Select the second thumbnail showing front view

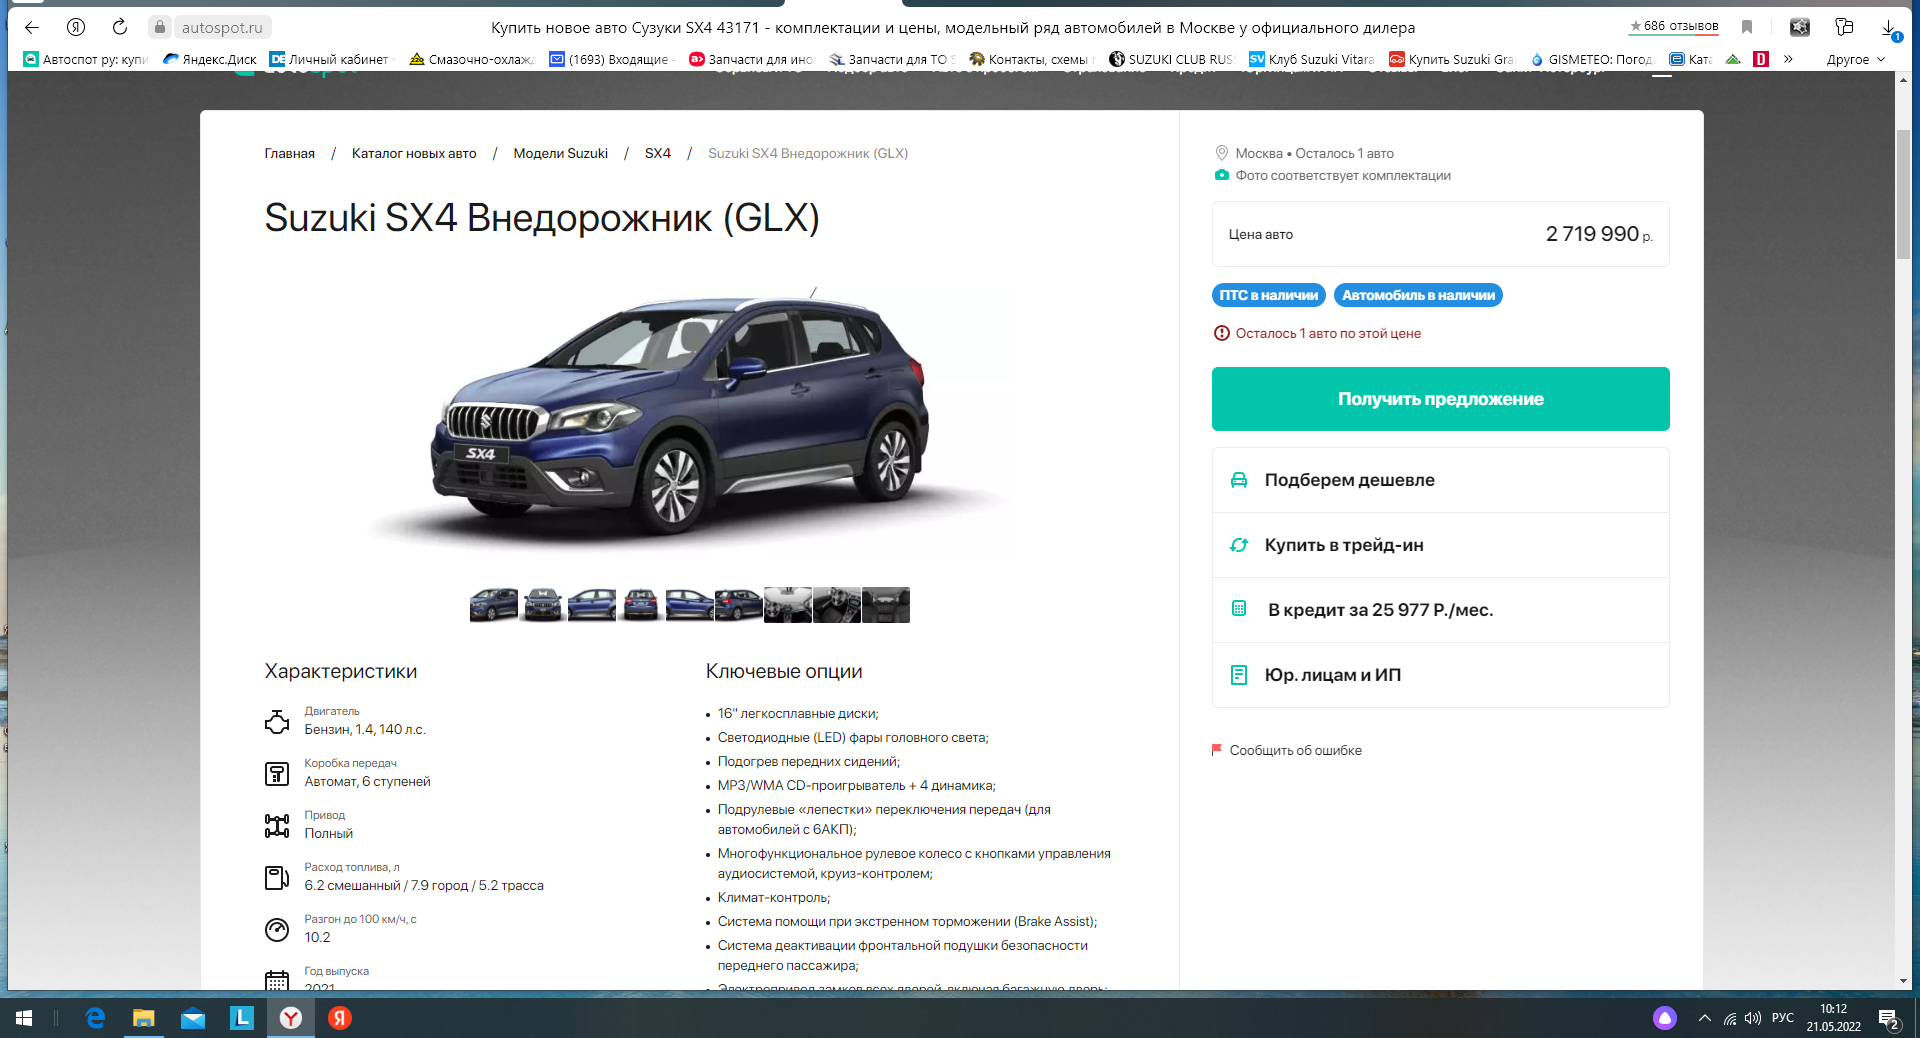[543, 605]
